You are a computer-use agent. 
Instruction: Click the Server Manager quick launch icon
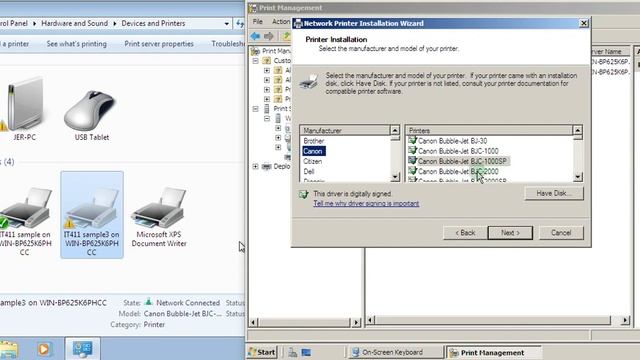[x=293, y=353]
